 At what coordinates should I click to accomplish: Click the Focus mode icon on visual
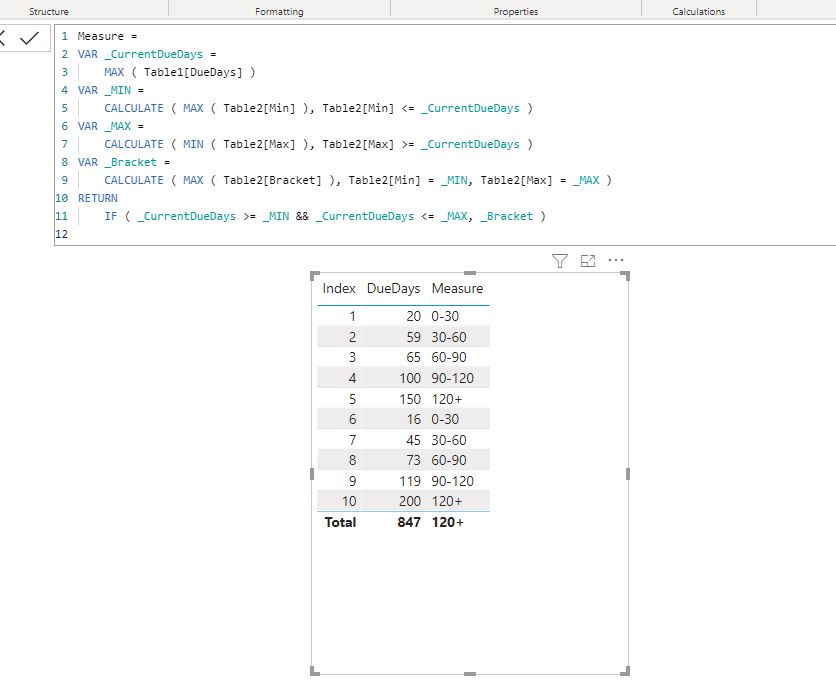click(x=588, y=261)
